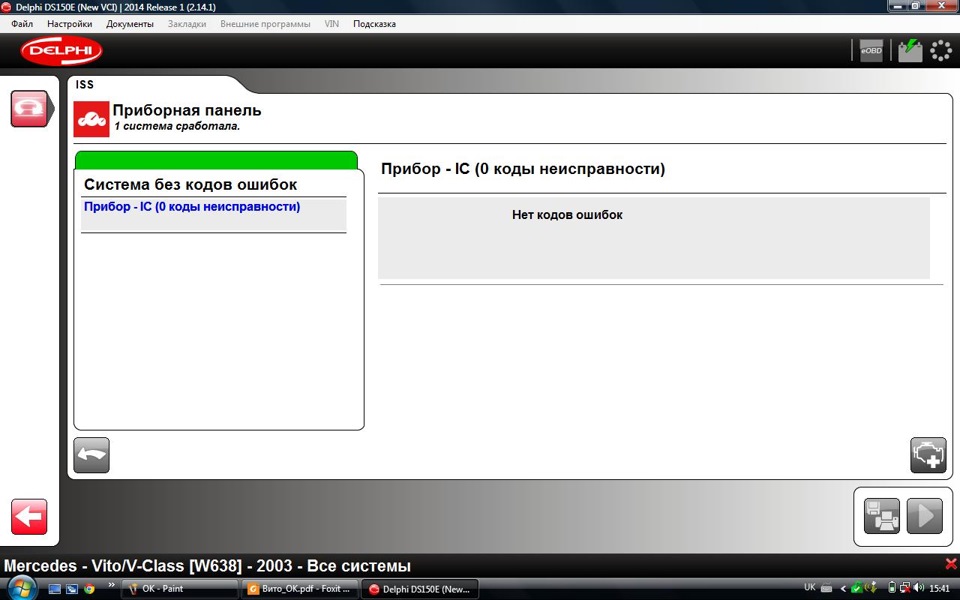Screen dimensions: 960x600
Task: Click the Приборная панель title
Action: click(187, 110)
